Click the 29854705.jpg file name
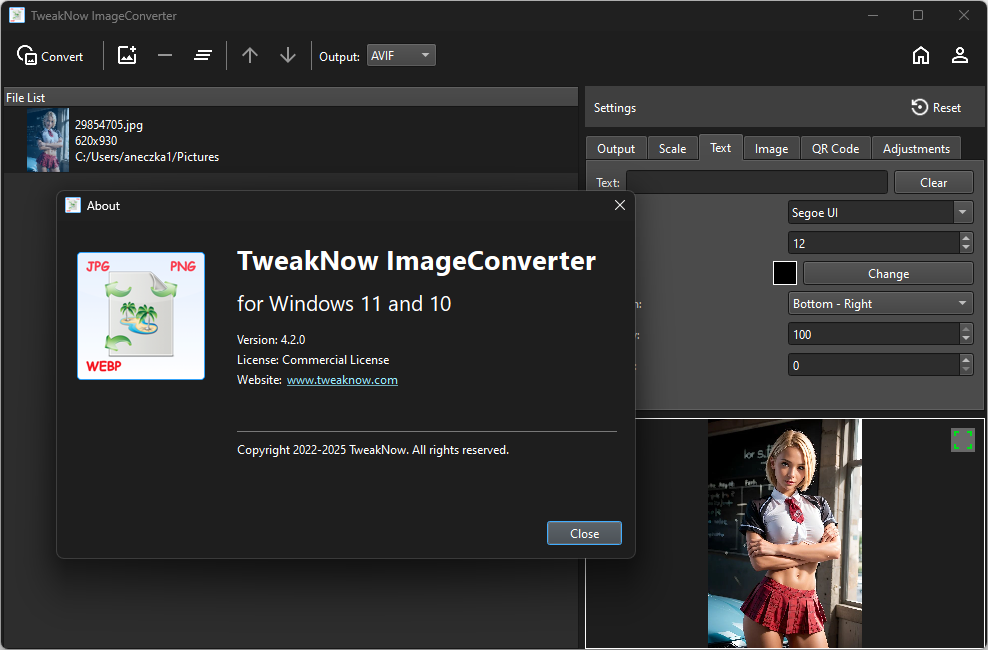The image size is (988, 650). [109, 125]
